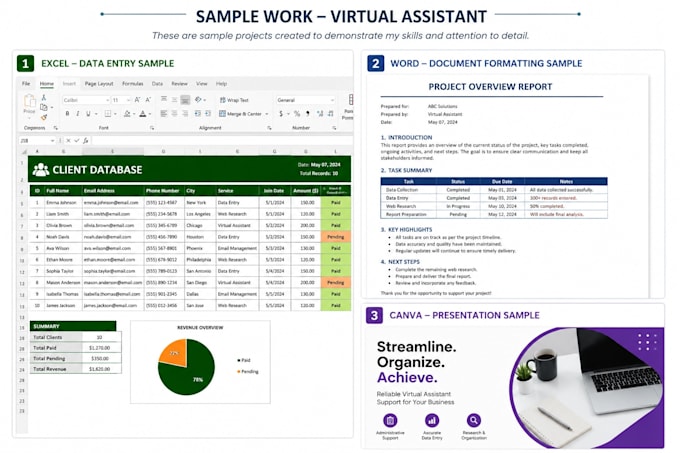Open the File tab in Excel

(26, 84)
